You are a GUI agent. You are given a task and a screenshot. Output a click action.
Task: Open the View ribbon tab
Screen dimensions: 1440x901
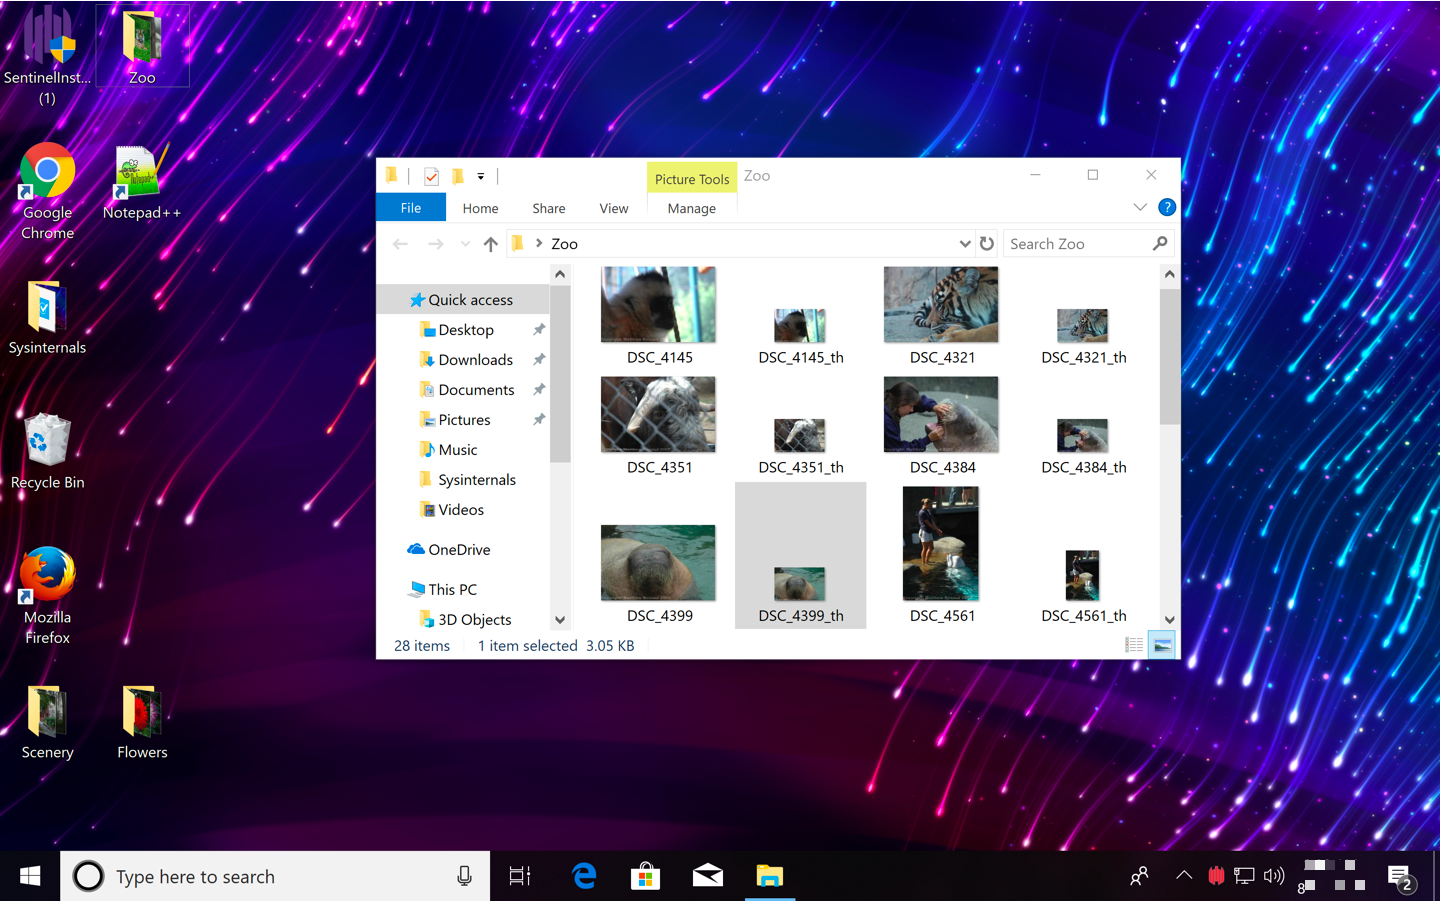(613, 208)
